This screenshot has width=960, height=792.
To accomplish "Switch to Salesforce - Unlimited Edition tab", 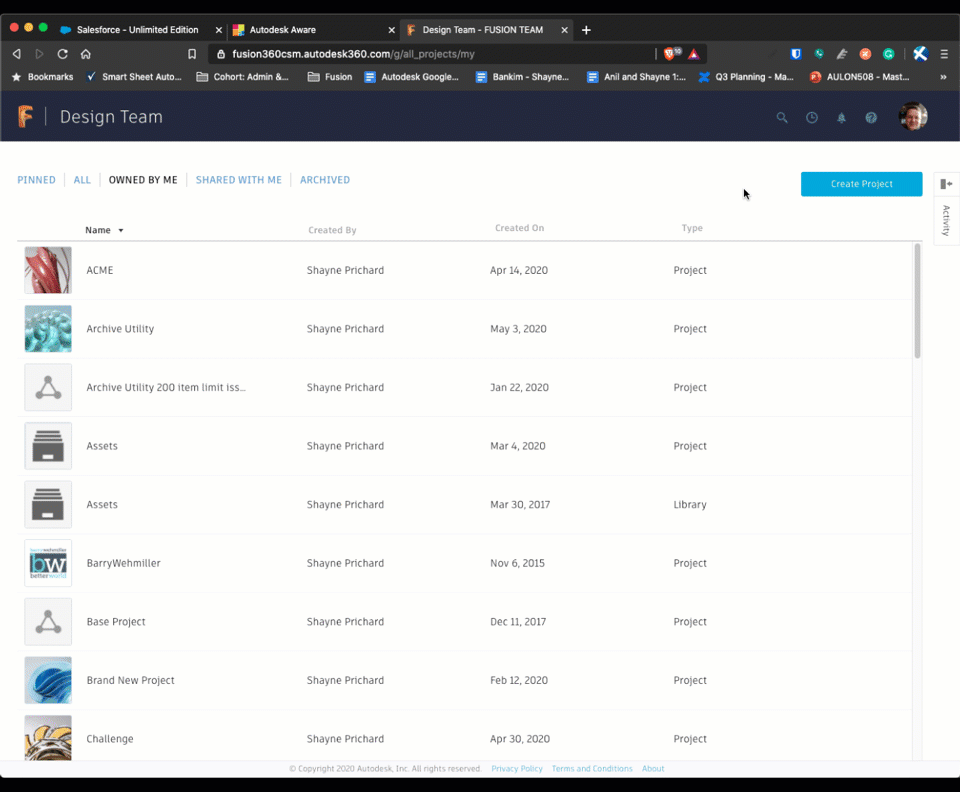I will click(x=137, y=30).
